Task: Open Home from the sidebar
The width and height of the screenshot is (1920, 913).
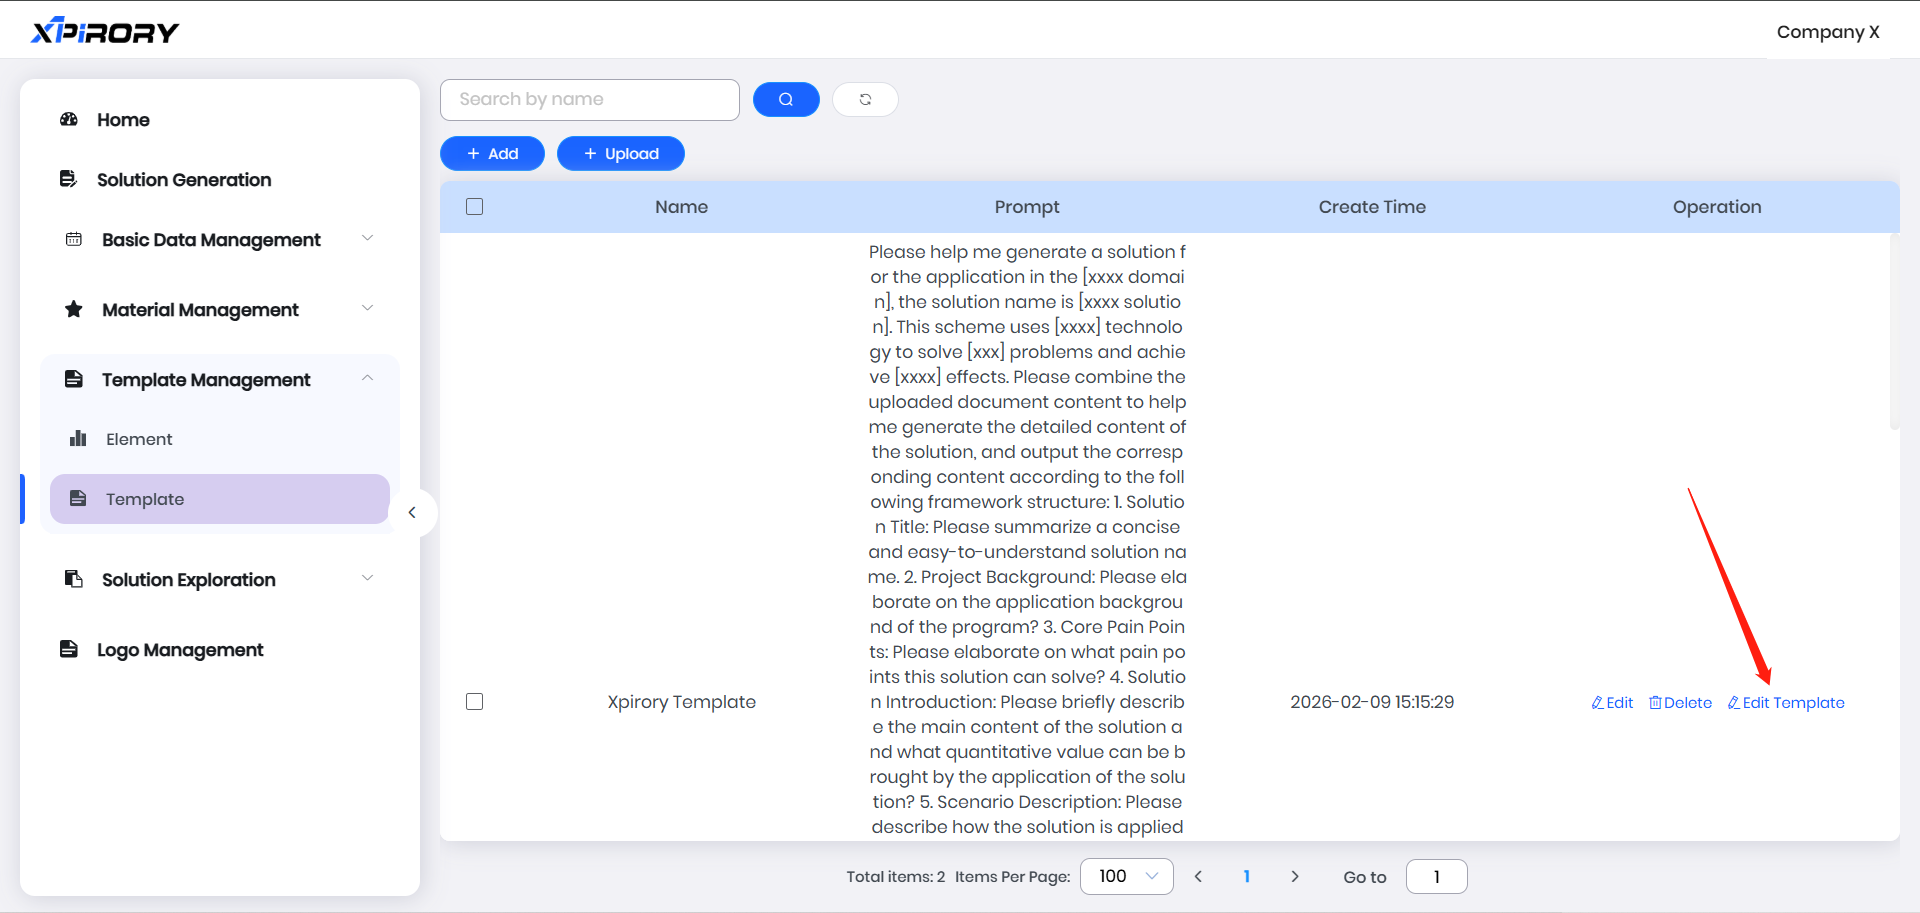Action: click(x=123, y=120)
